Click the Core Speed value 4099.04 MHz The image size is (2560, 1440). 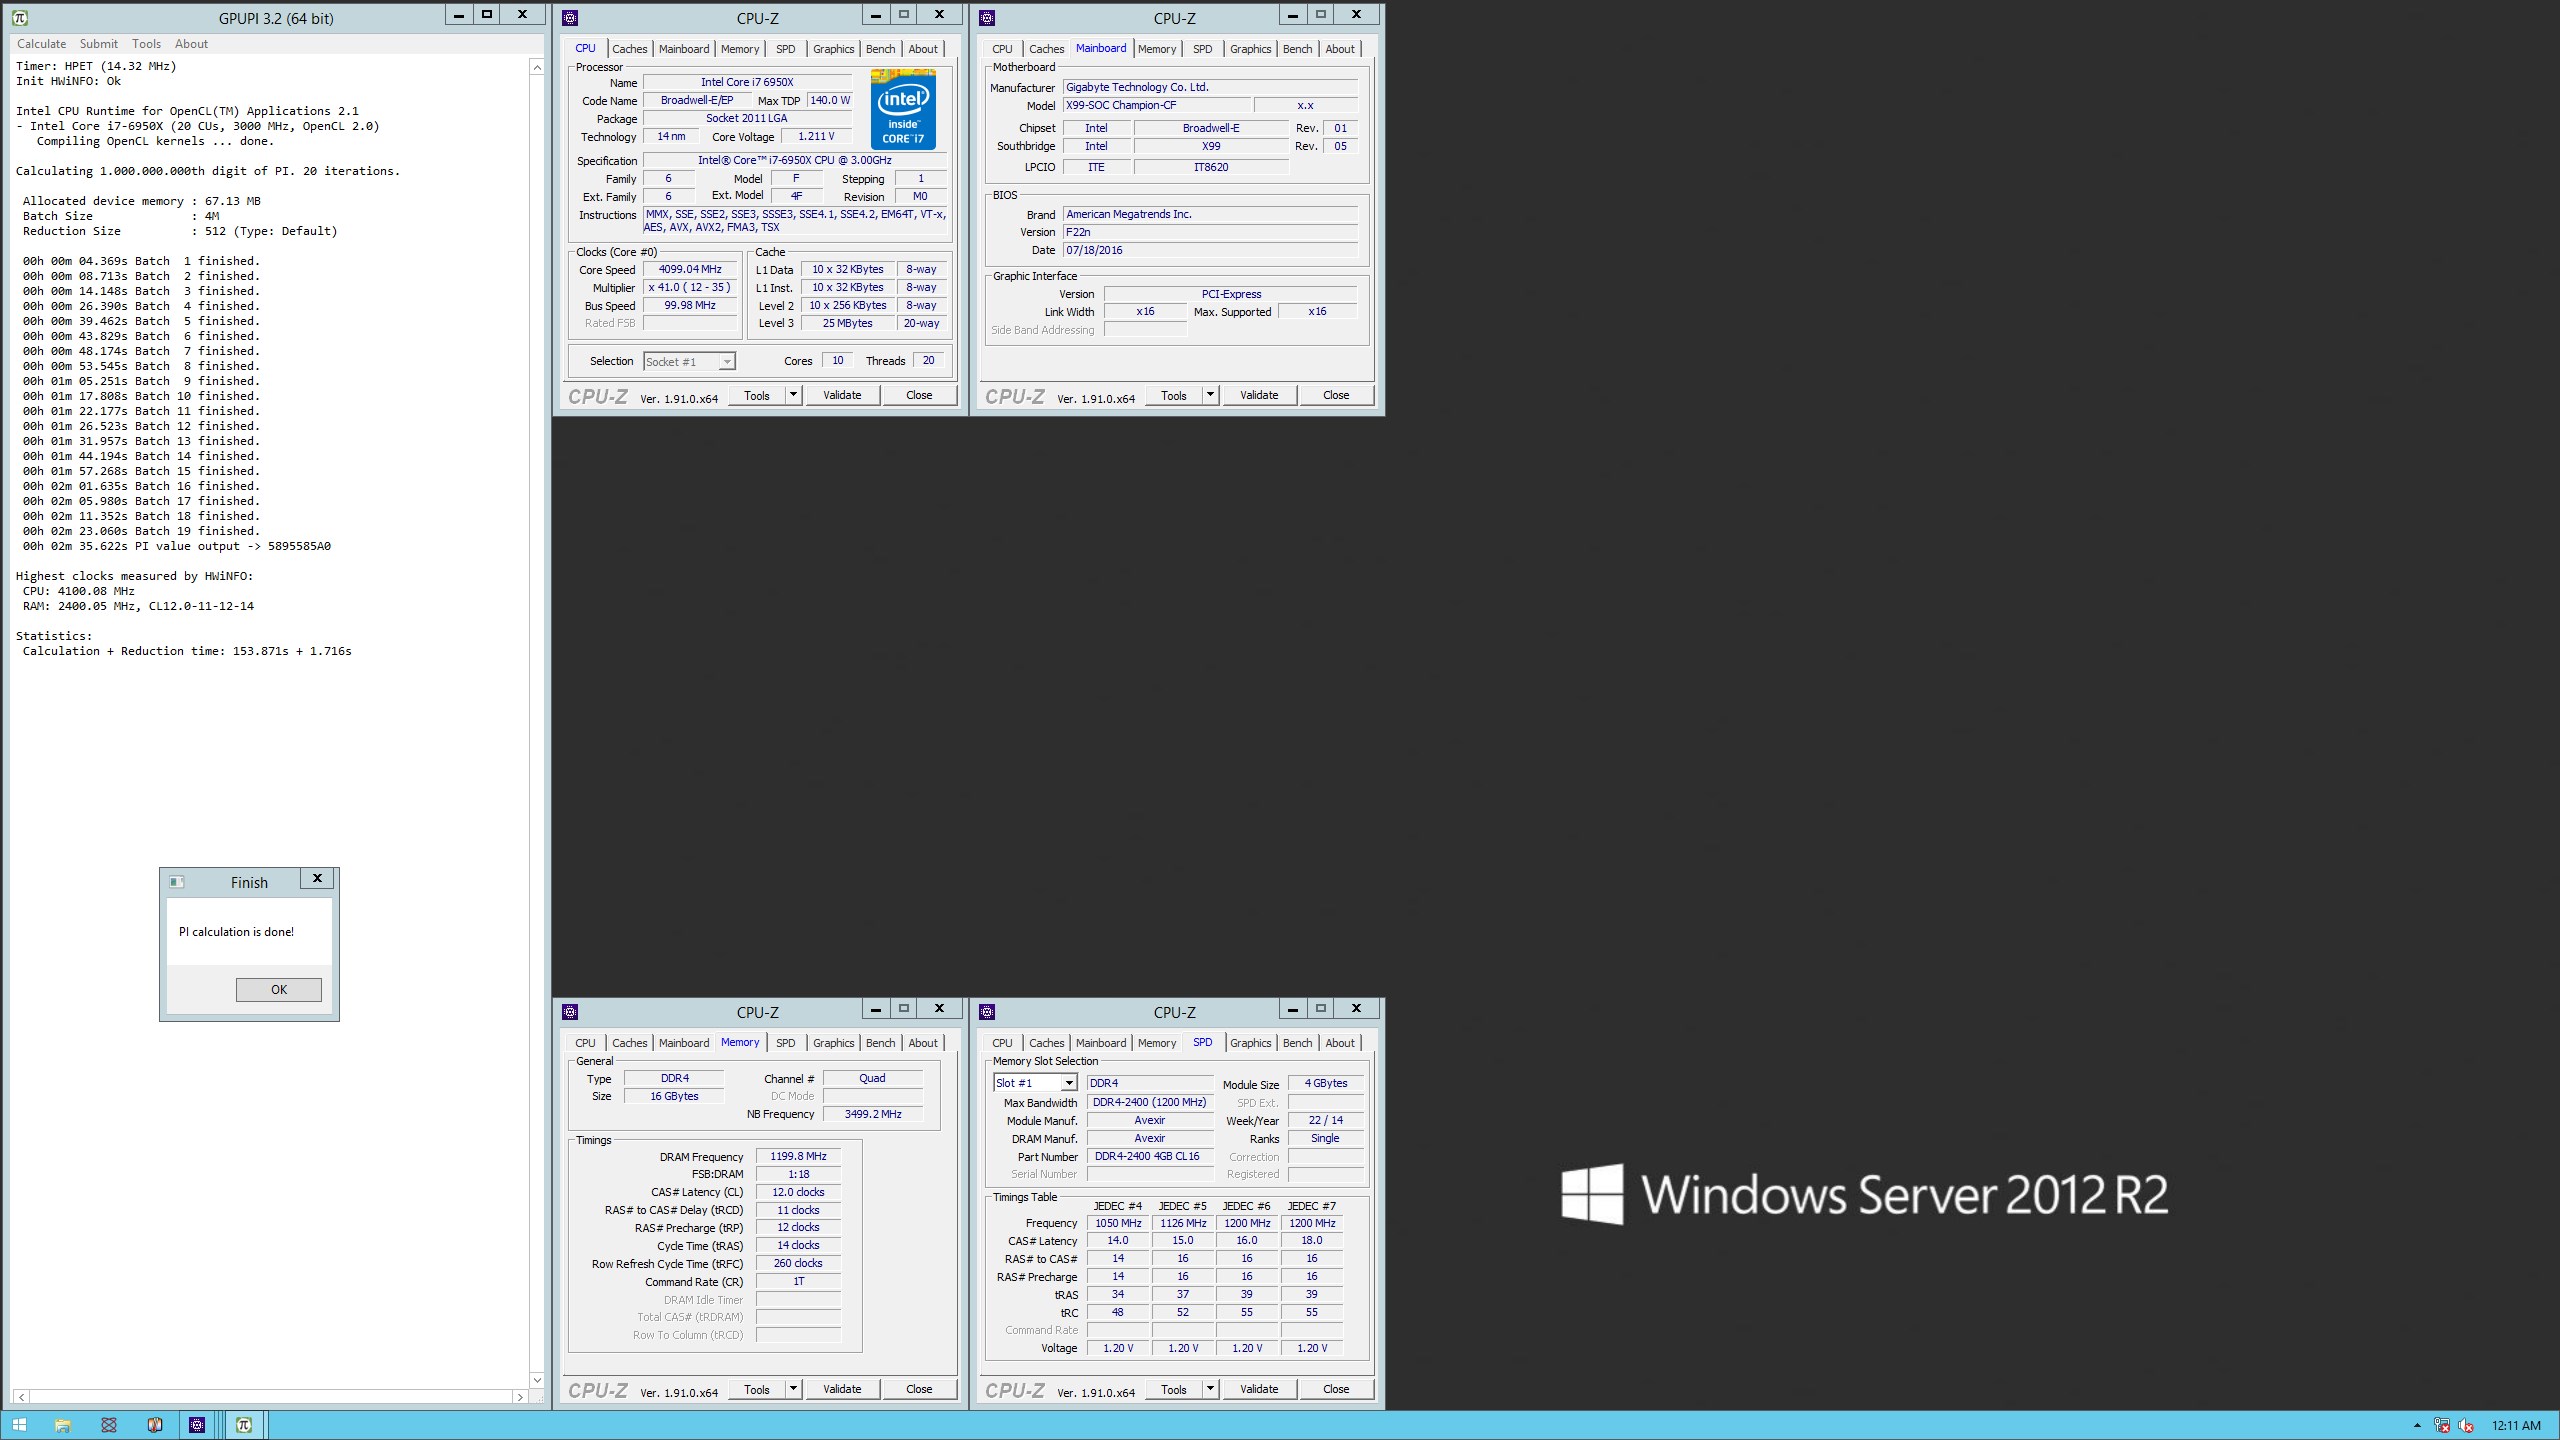[x=690, y=269]
